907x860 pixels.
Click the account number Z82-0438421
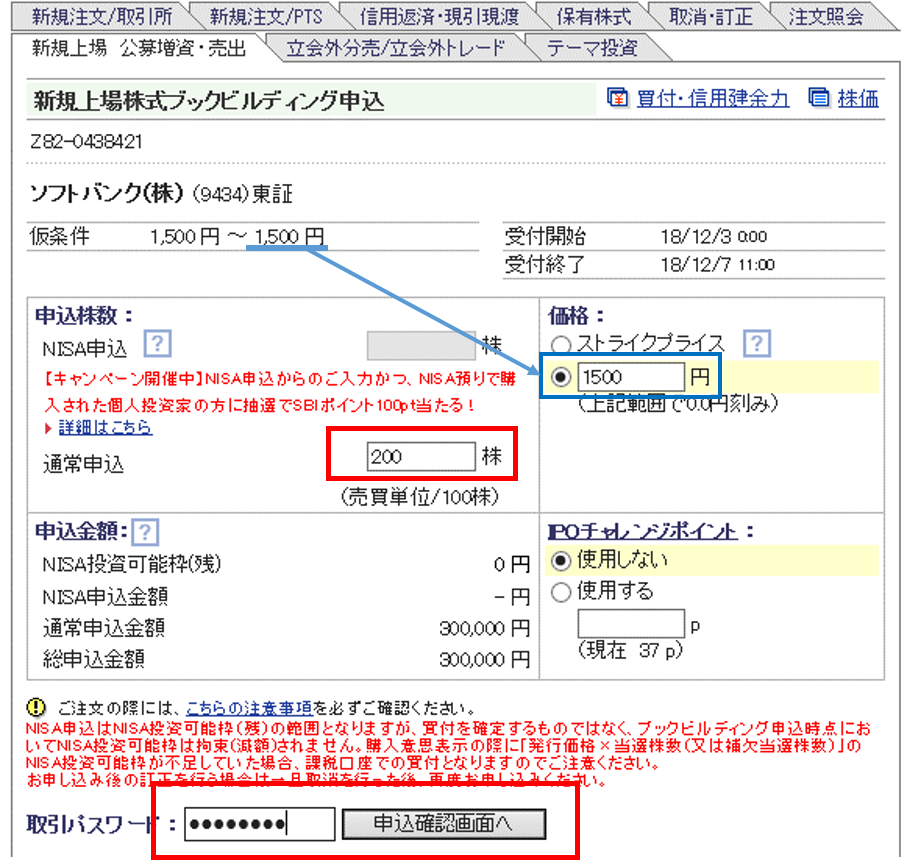point(86,142)
